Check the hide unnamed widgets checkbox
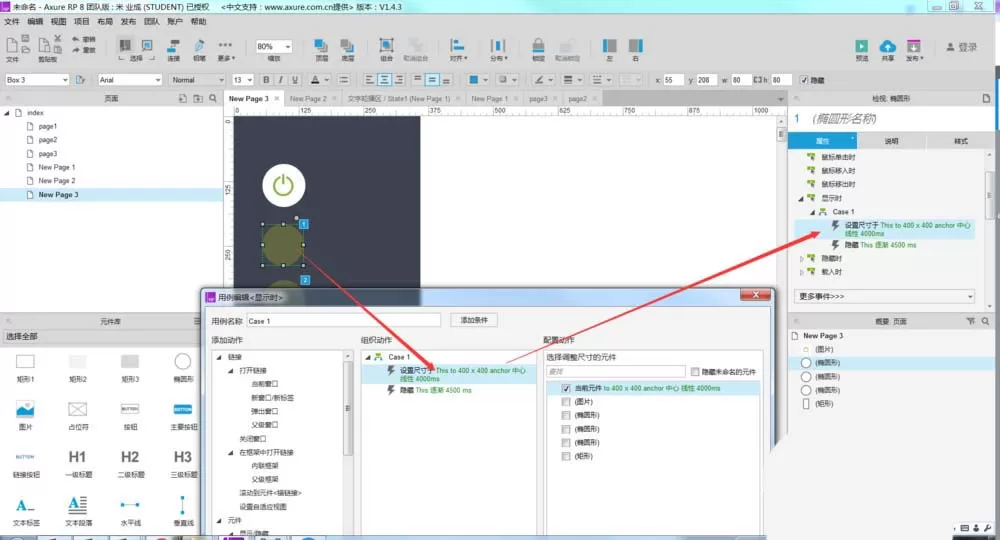The image size is (1000, 540). click(695, 371)
